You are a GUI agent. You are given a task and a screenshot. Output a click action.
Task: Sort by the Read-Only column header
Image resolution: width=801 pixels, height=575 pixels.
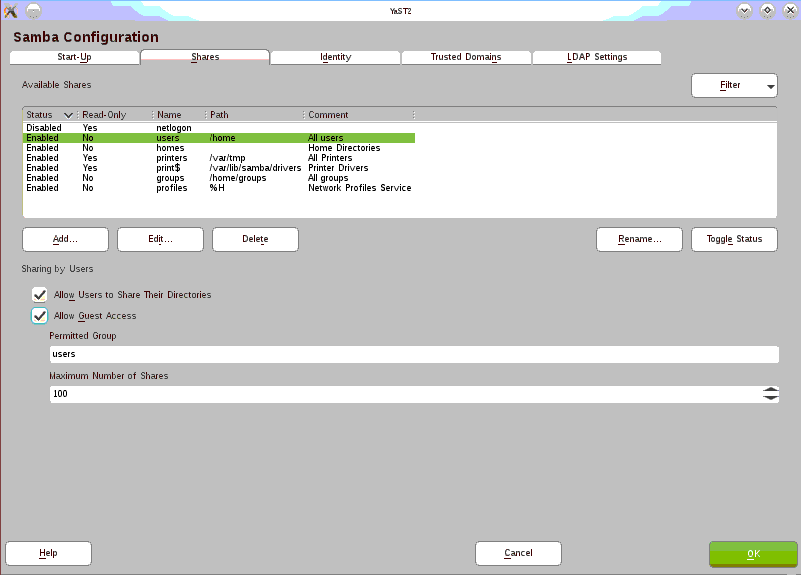click(x=115, y=115)
